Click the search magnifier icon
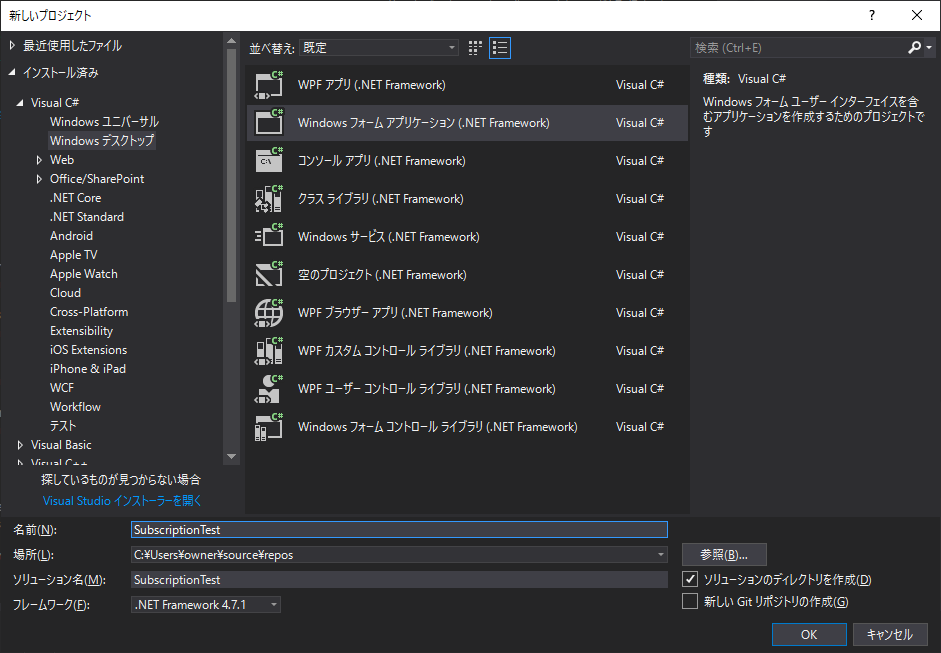 pyautogui.click(x=914, y=47)
